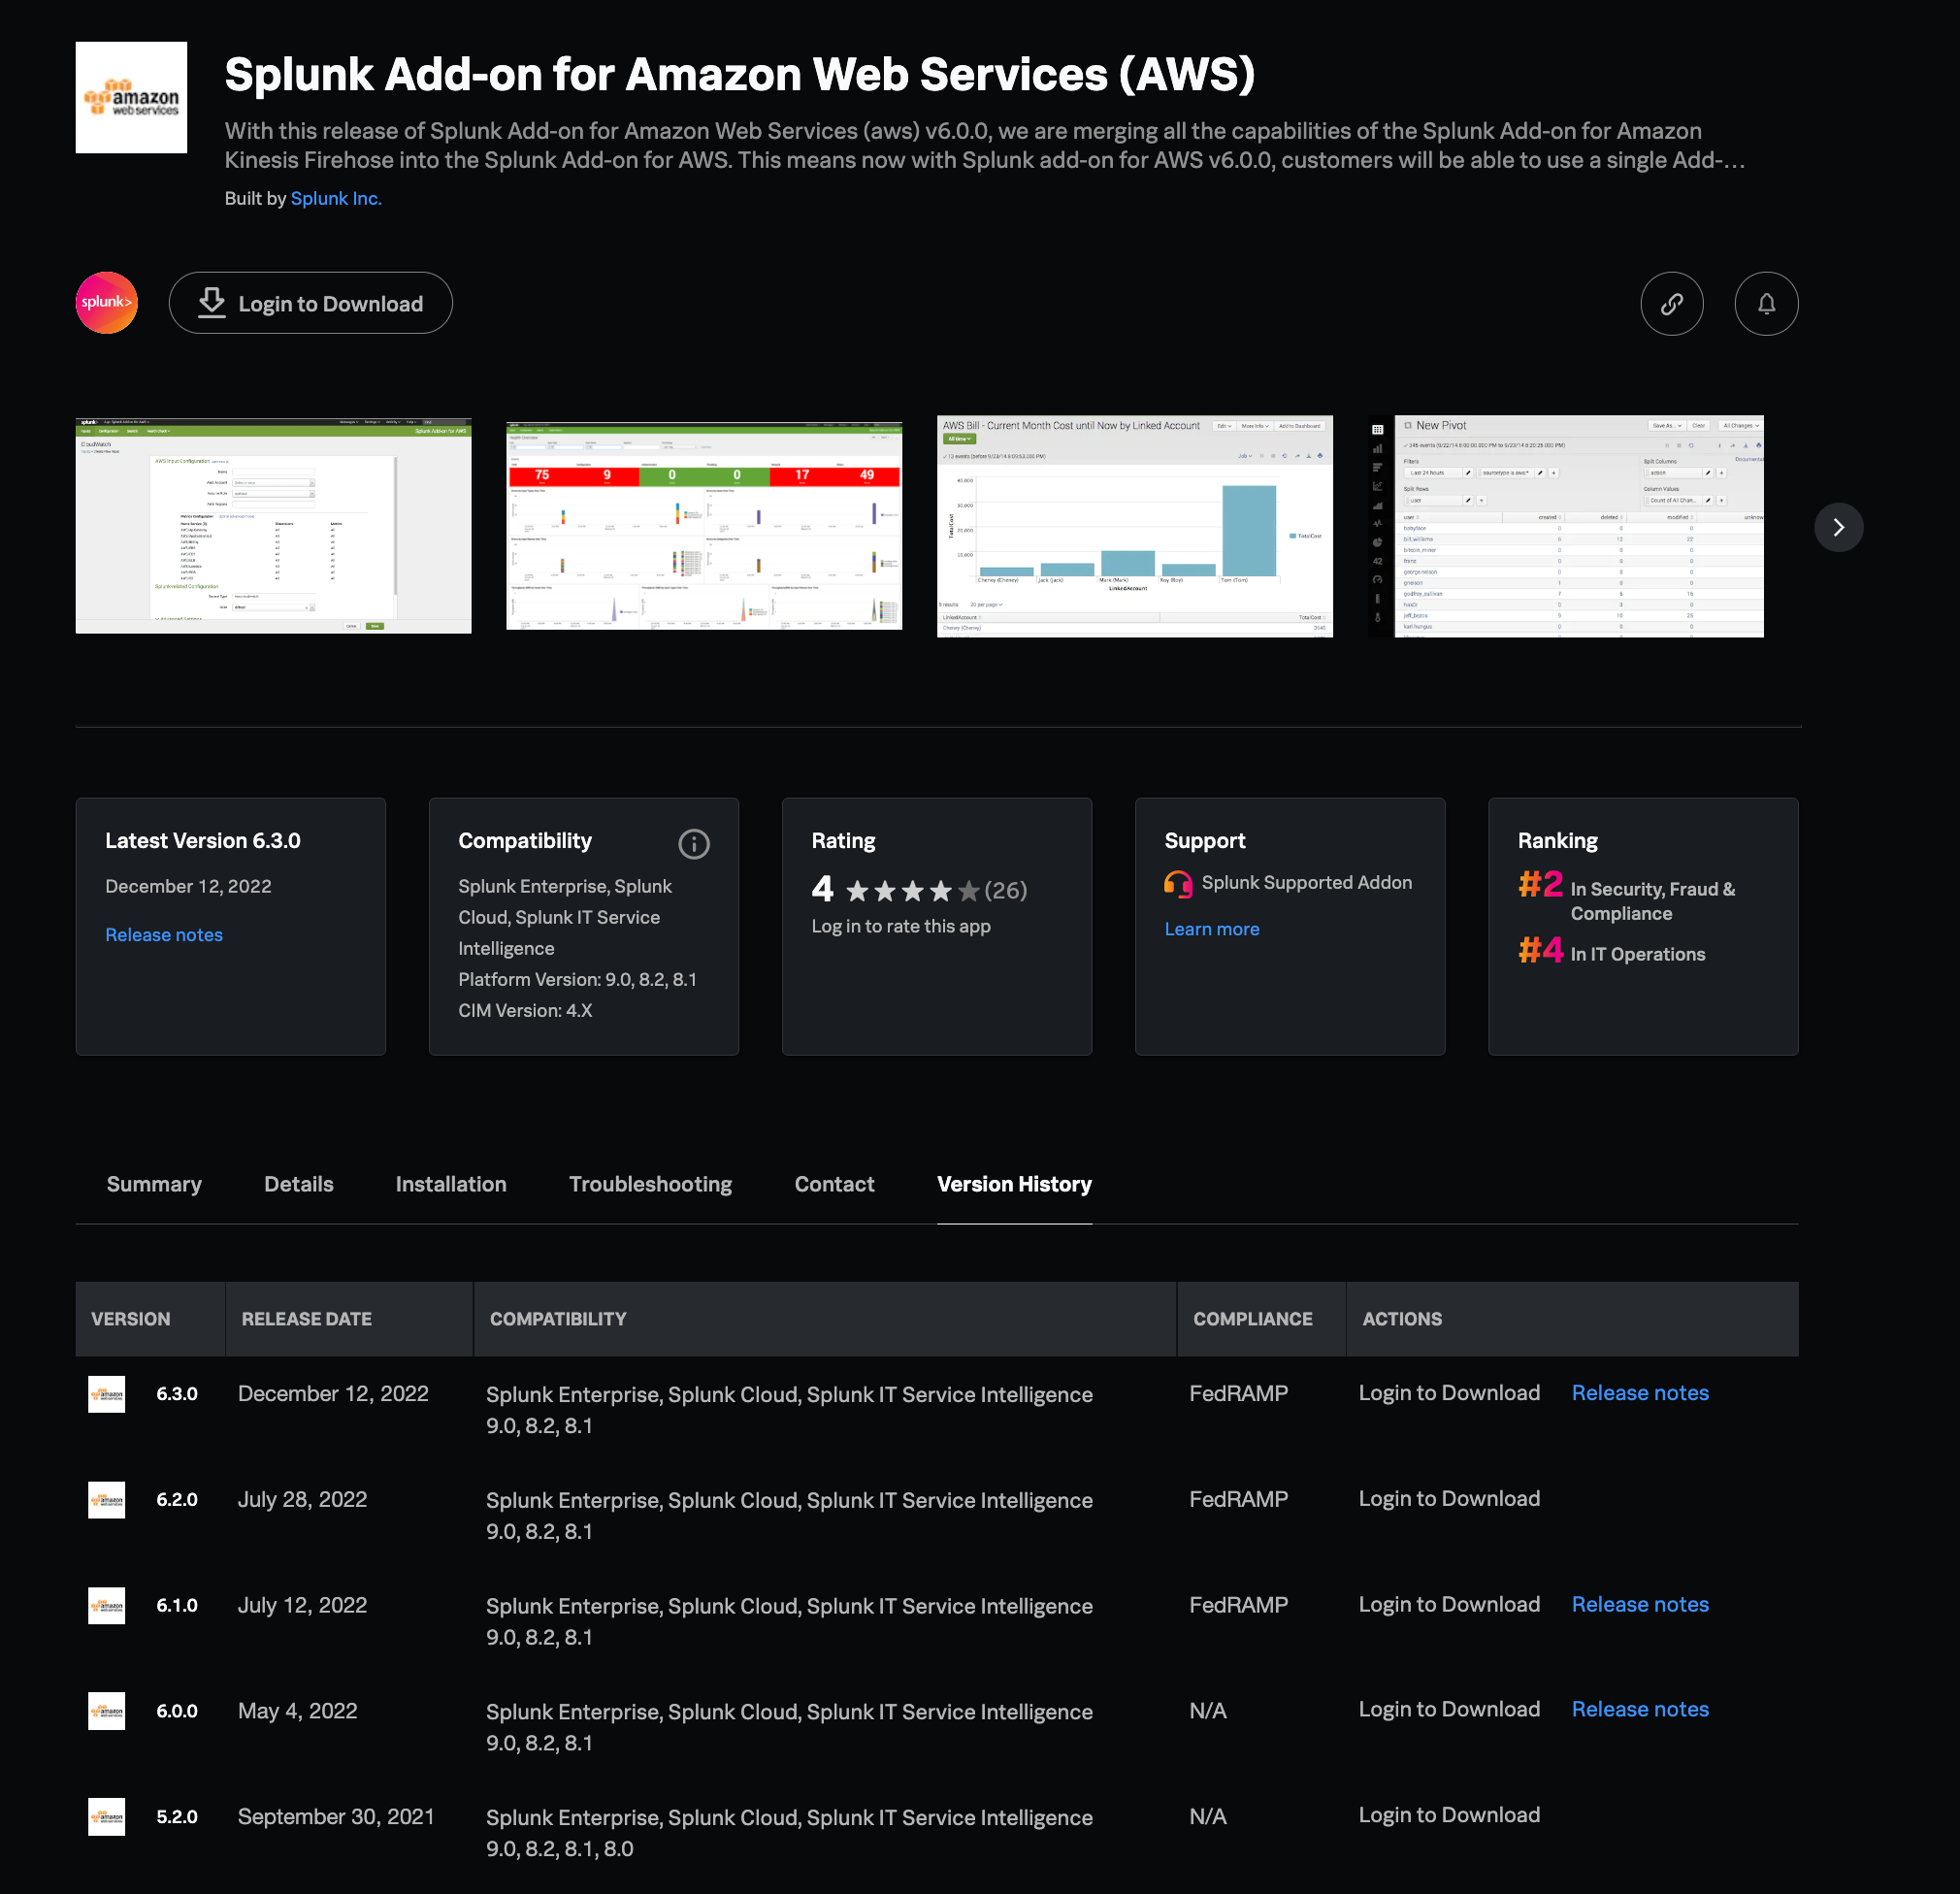Open the Installation tab
This screenshot has width=1960, height=1894.
[x=451, y=1184]
